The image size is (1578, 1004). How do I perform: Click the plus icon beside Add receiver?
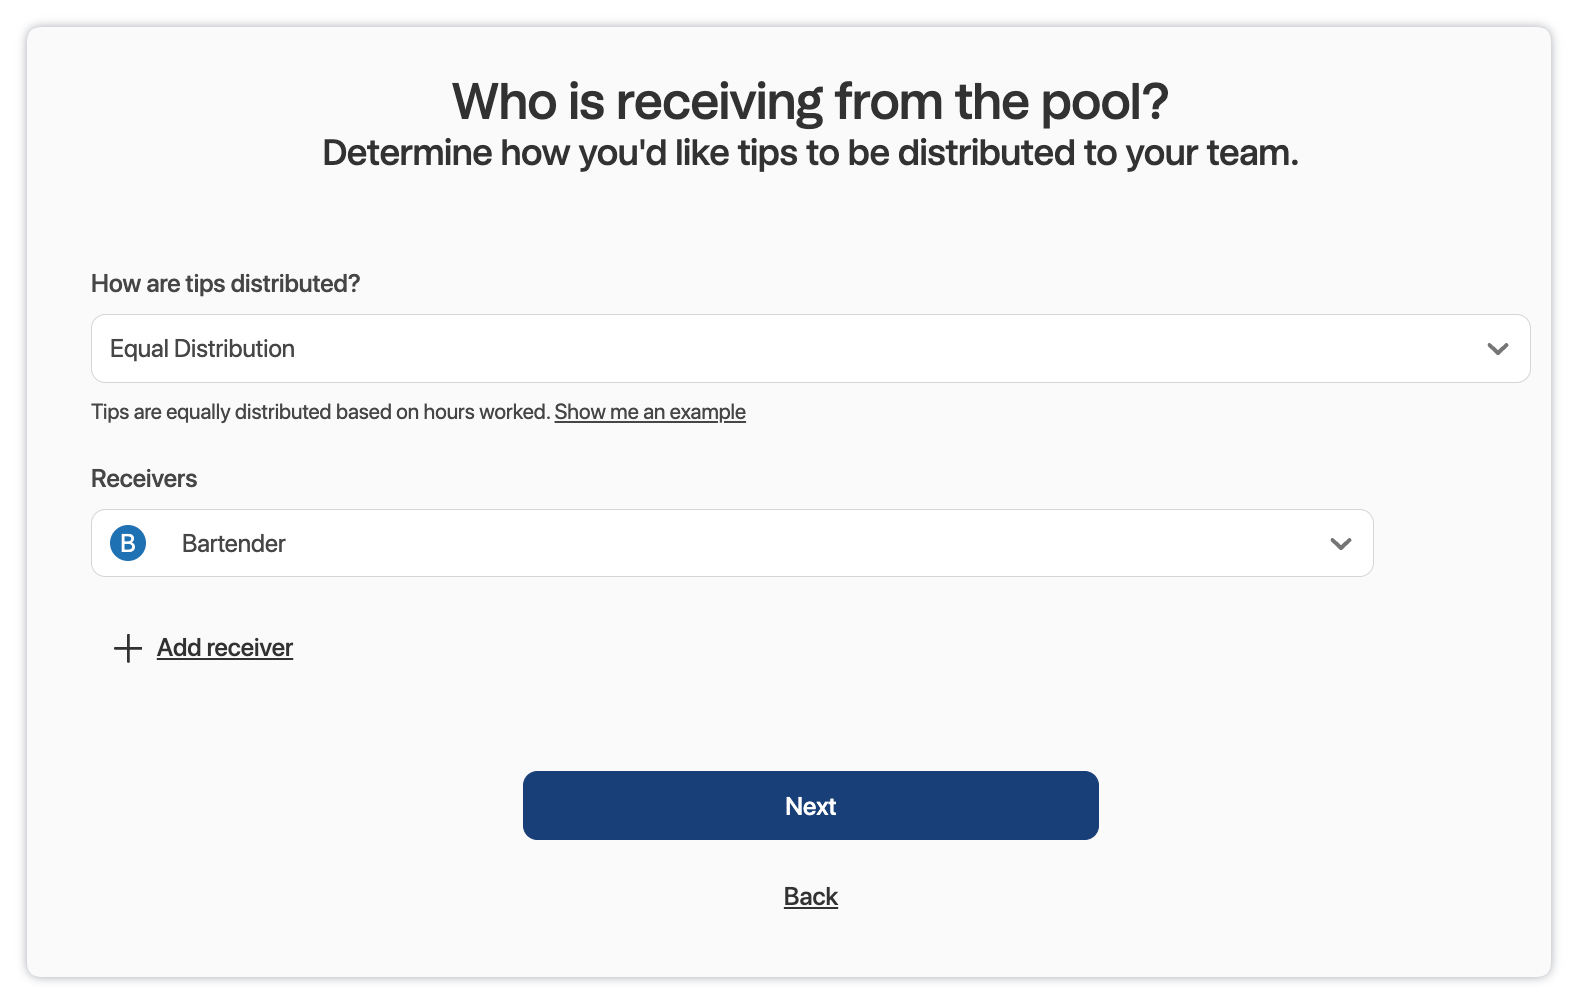(128, 648)
